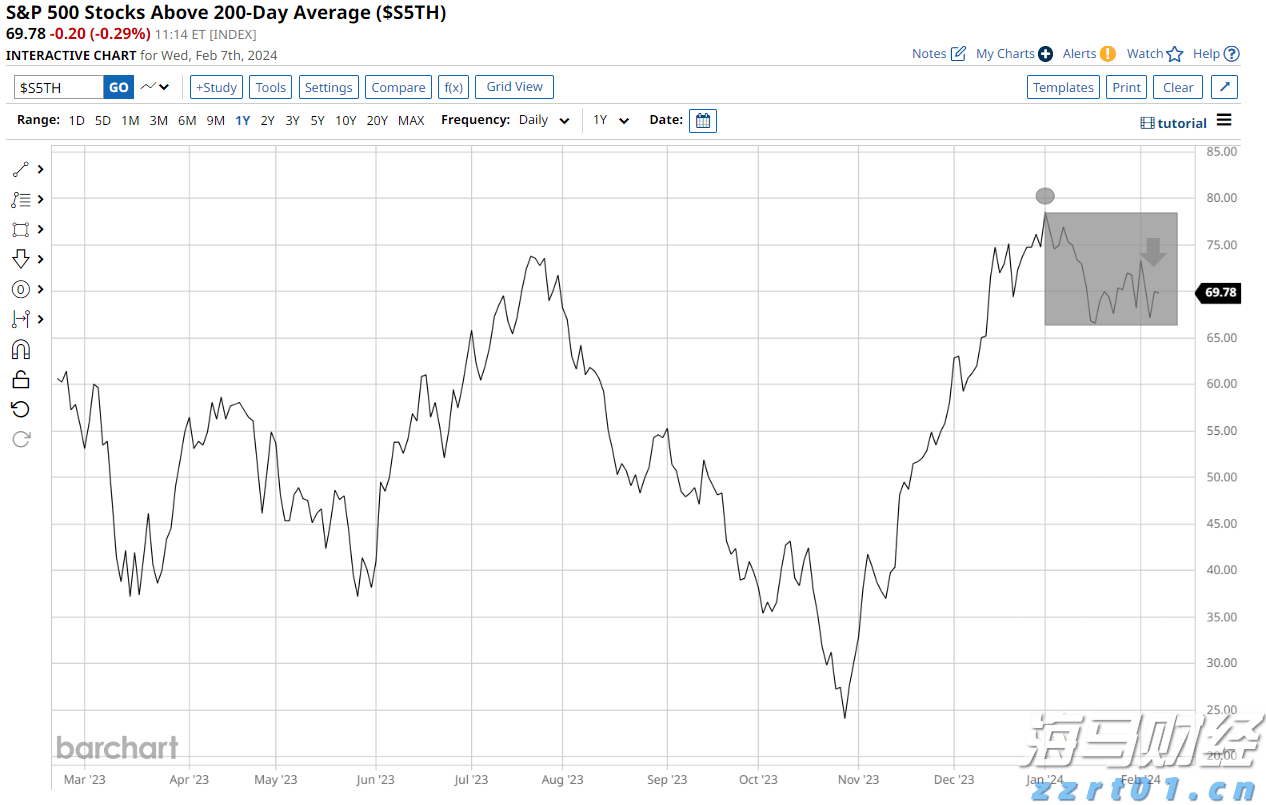
Task: Select the price measurement tool icon
Action: [x=21, y=319]
